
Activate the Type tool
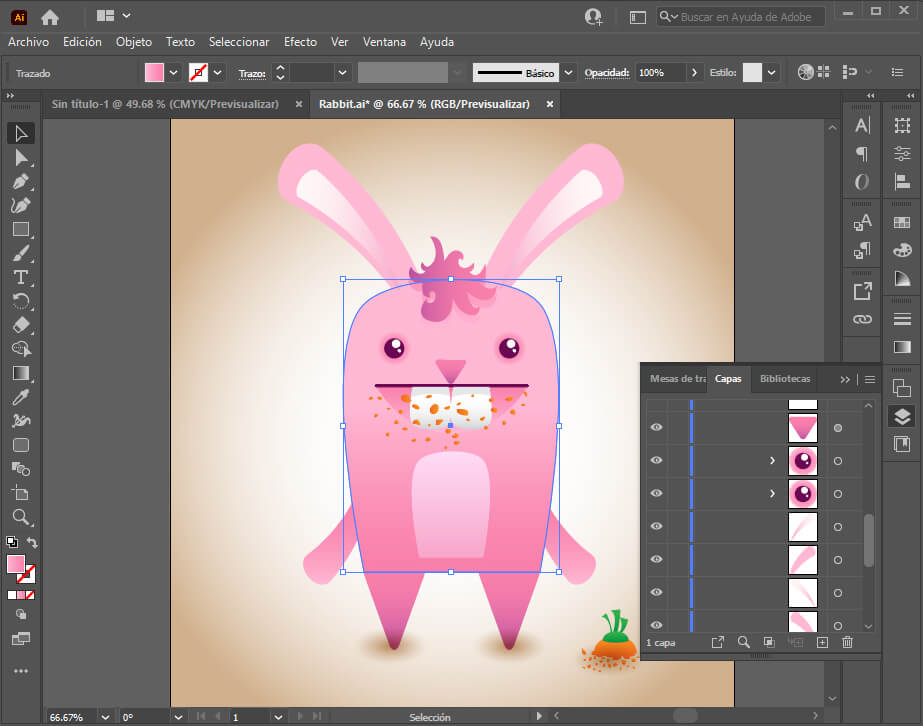click(x=22, y=277)
